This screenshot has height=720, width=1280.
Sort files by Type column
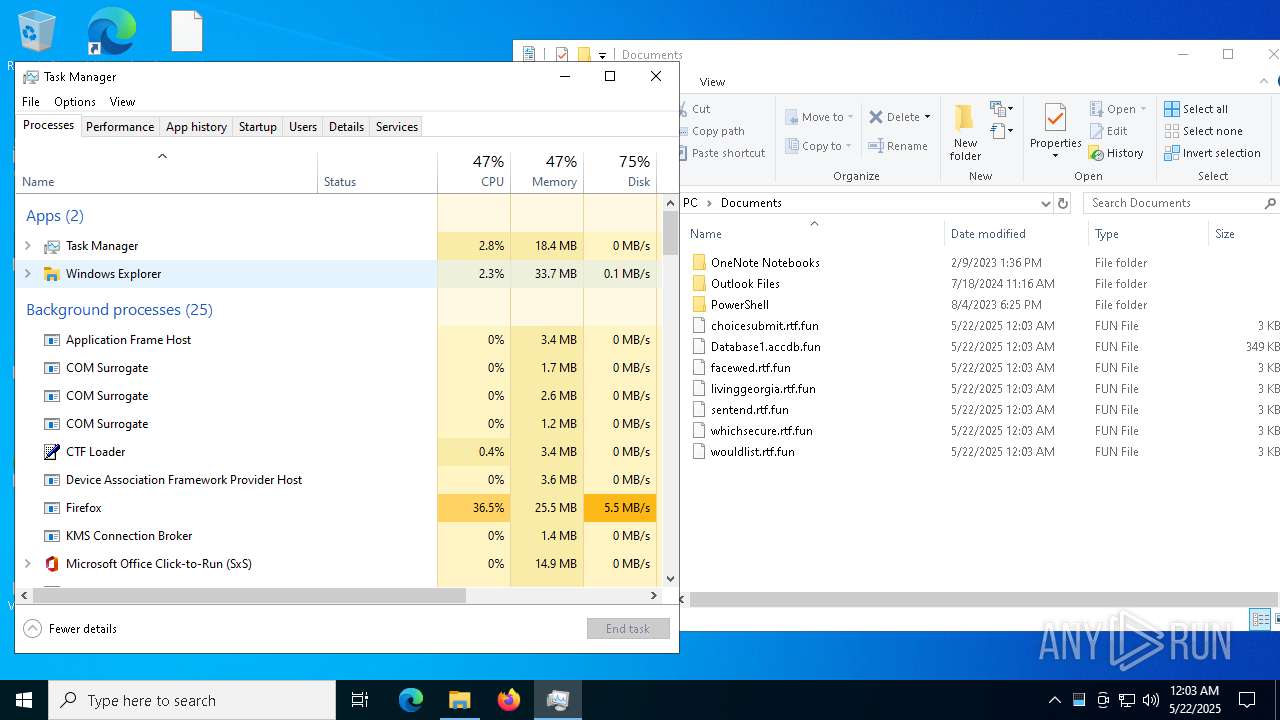click(x=1147, y=234)
